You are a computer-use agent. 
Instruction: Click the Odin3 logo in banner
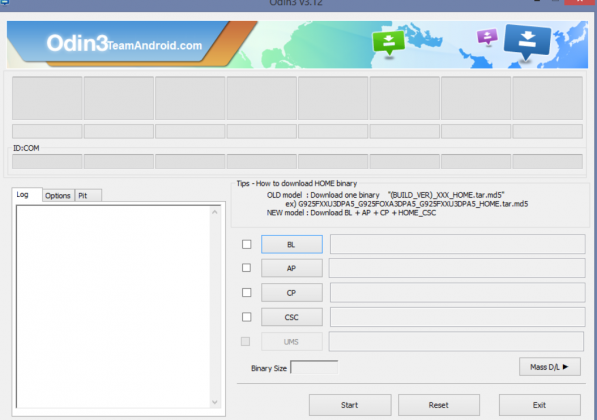click(x=77, y=43)
